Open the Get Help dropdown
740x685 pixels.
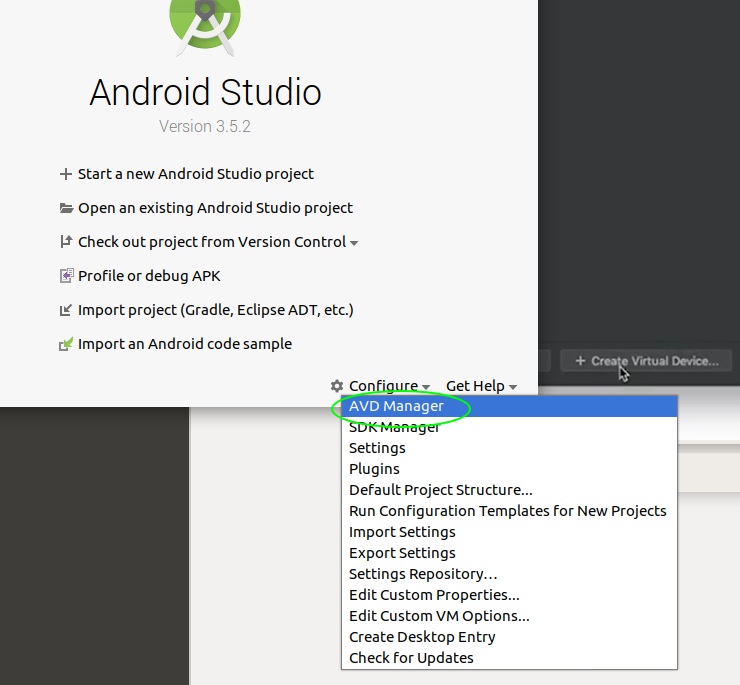coord(481,386)
